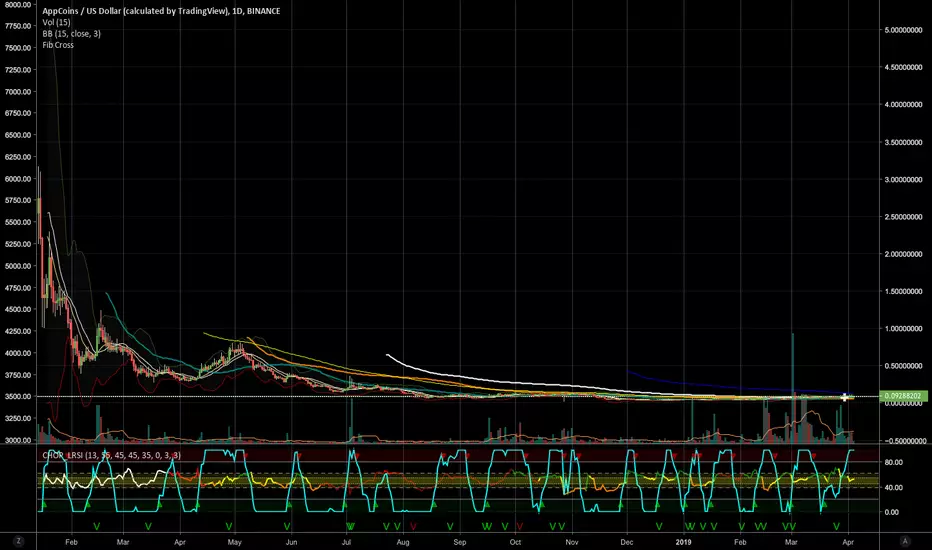This screenshot has width=932, height=550.
Task: Click the Sep label on the time axis
Action: click(459, 542)
